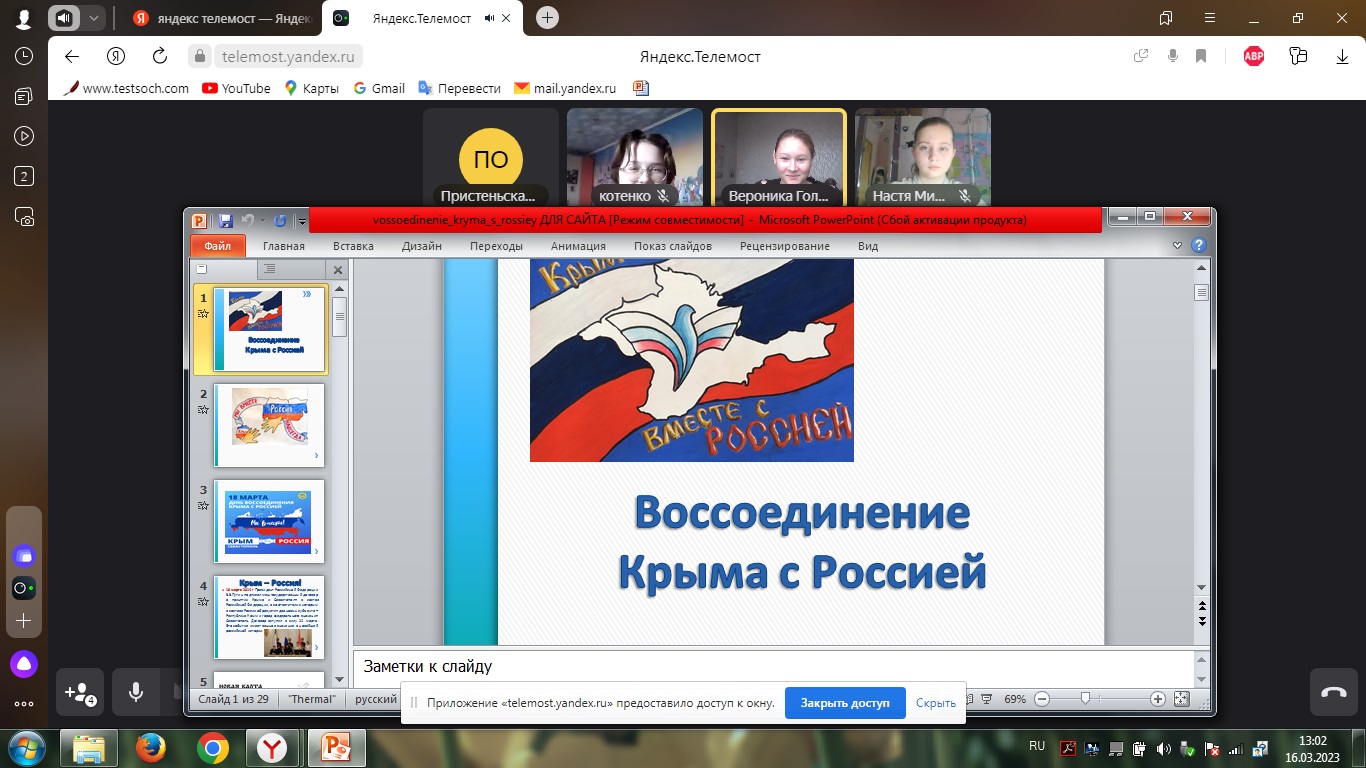Zoom in with plus button in PowerPoint
1366x768 pixels.
pos(1158,699)
